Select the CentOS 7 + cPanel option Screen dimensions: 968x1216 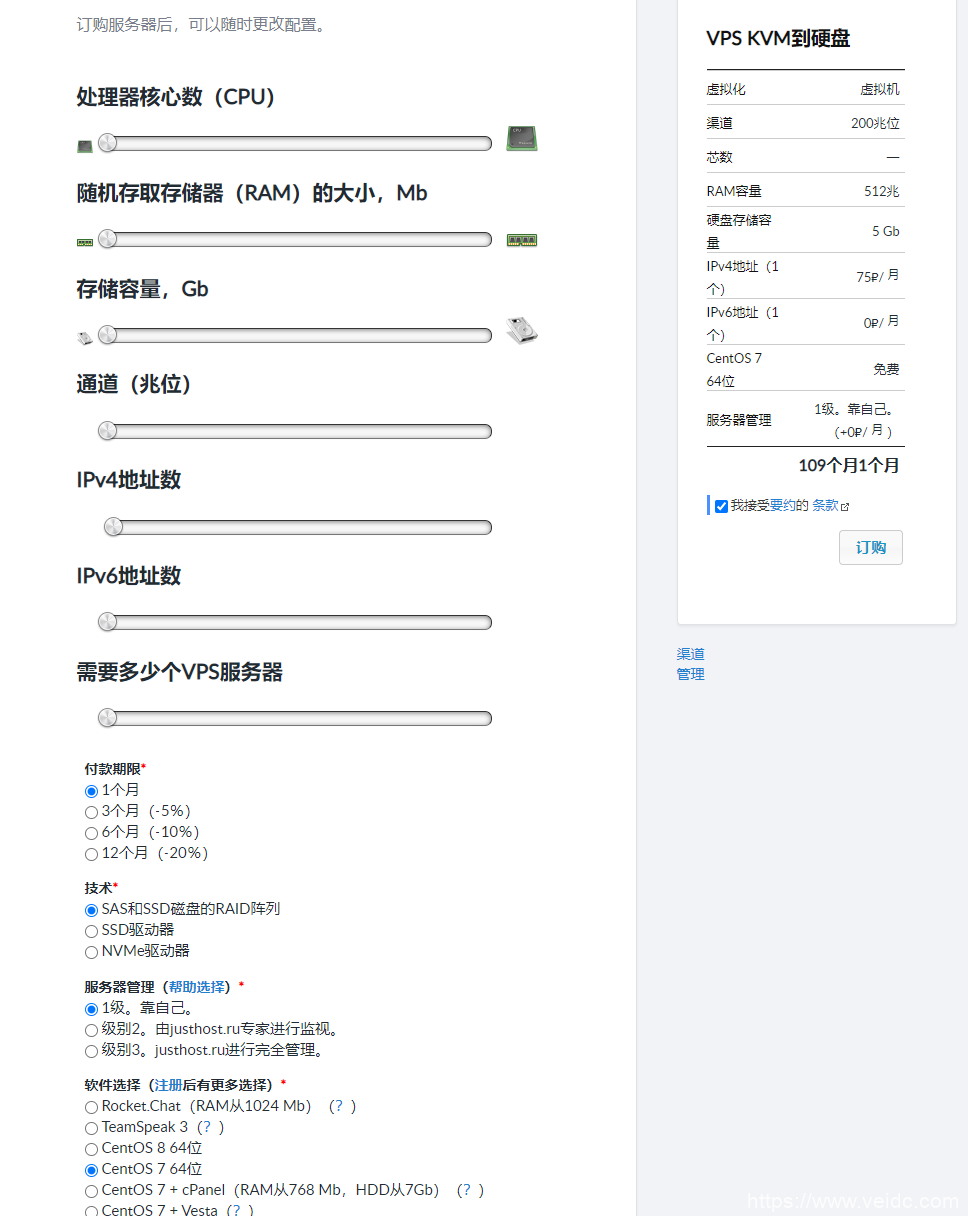pyautogui.click(x=92, y=1191)
